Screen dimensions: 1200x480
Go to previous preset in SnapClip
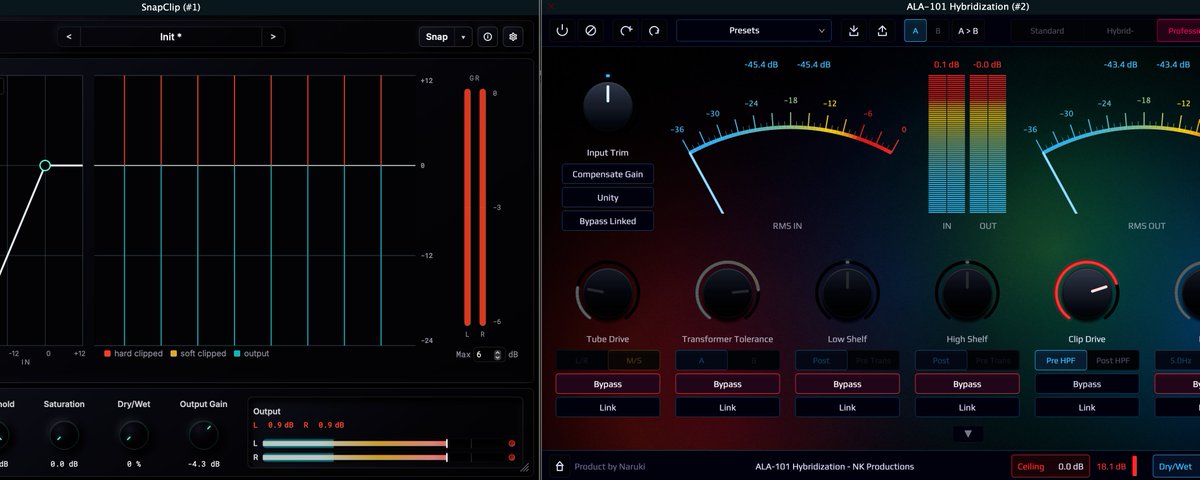click(69, 37)
